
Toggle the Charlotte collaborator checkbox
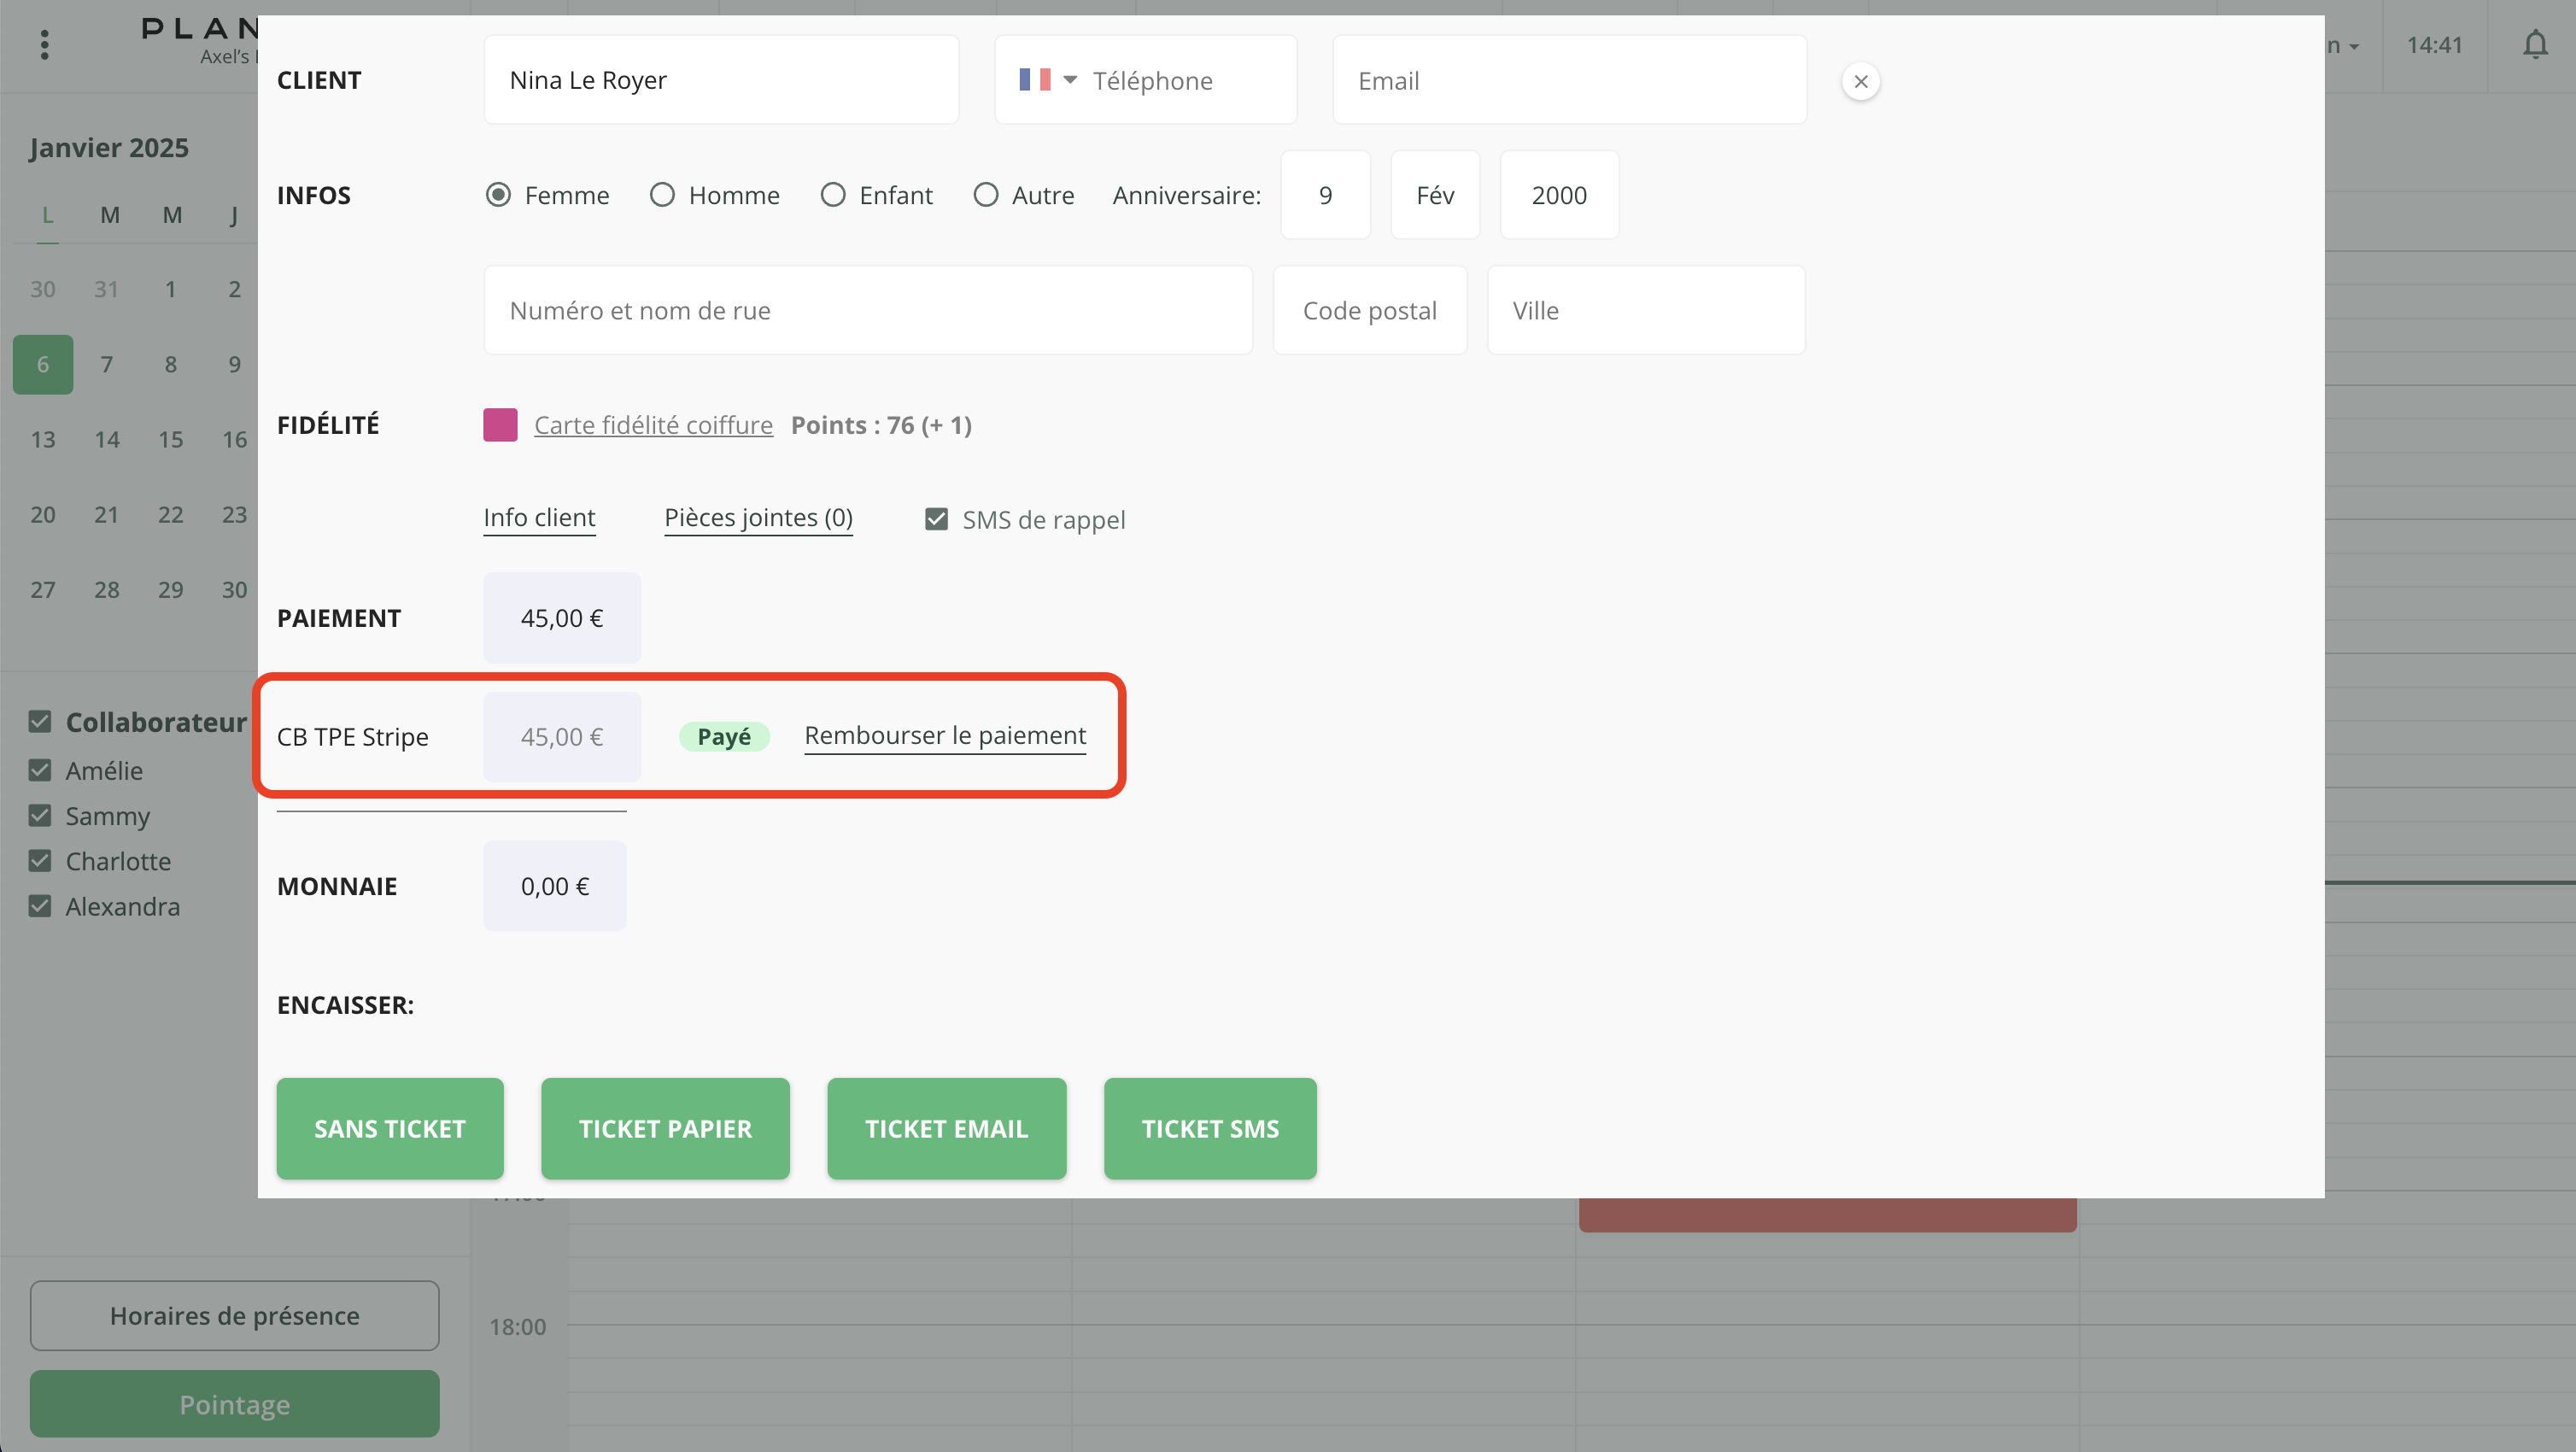tap(40, 861)
